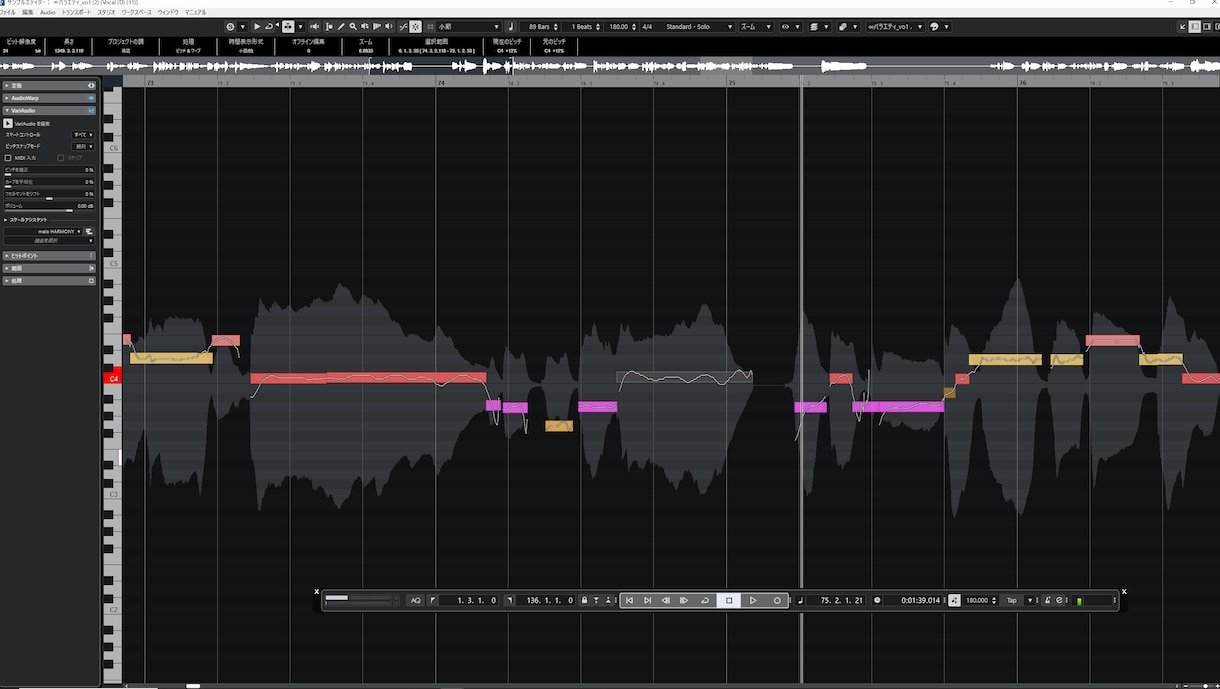The height and width of the screenshot is (689, 1220).
Task: Toggle cycle loop button in transport
Action: 705,600
